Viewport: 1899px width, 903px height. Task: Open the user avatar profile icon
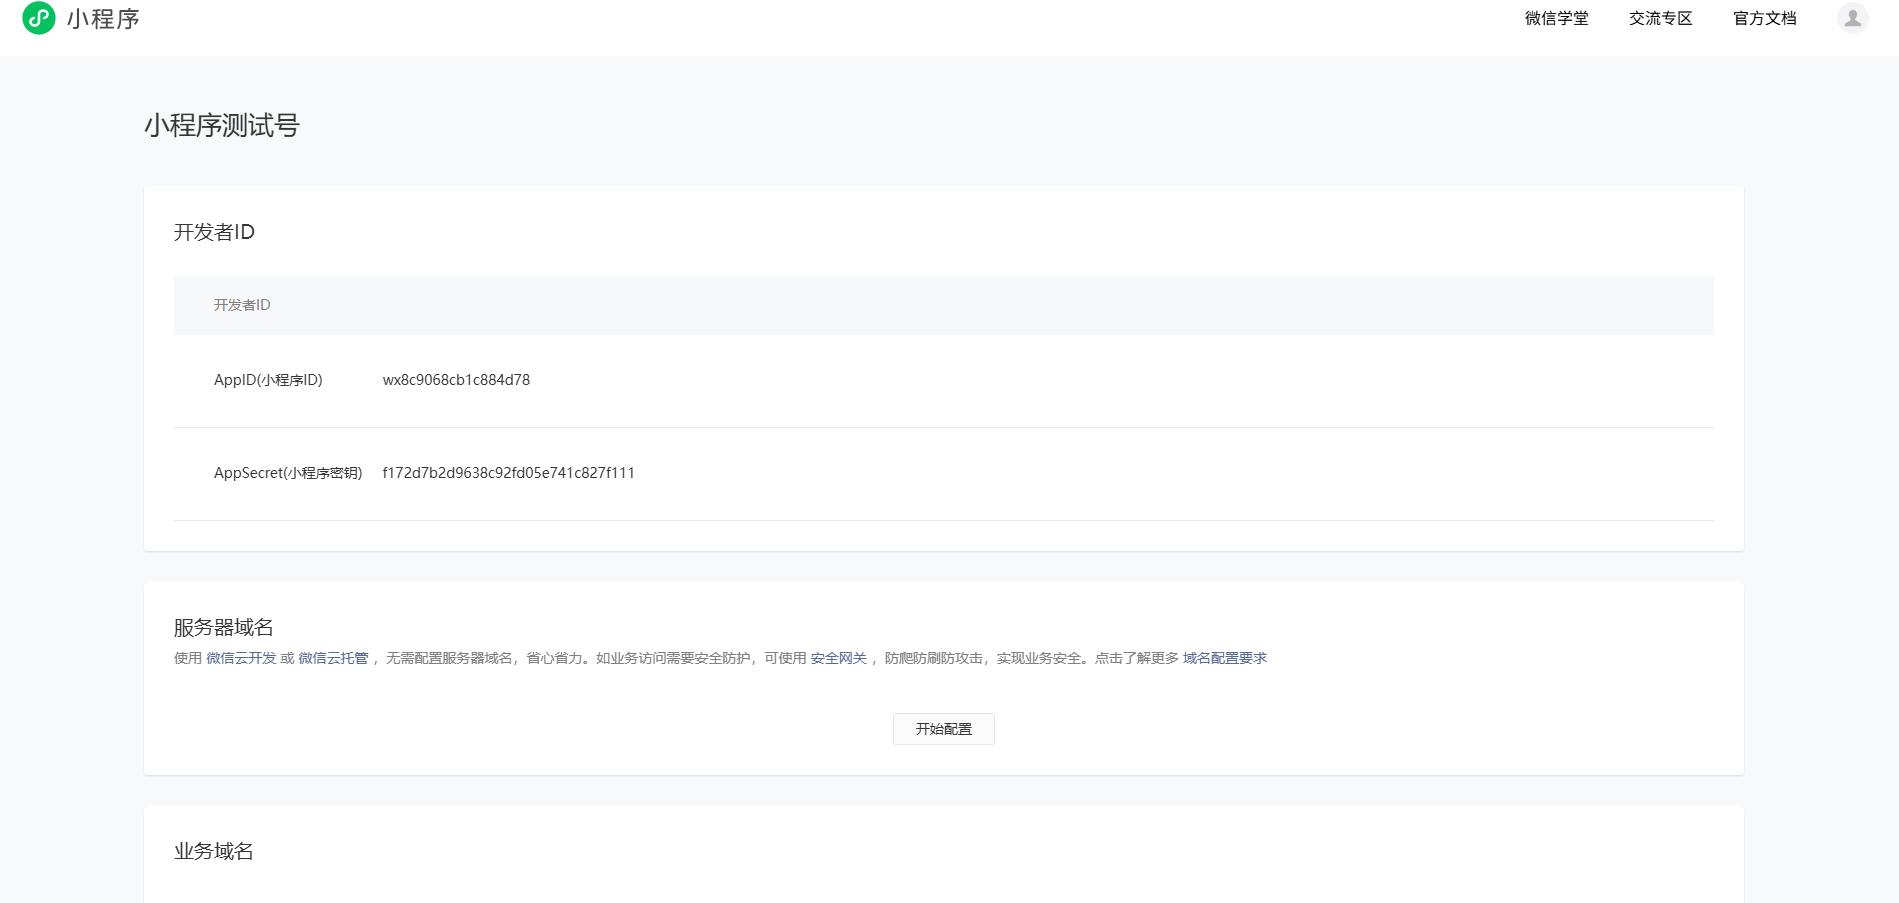tap(1852, 18)
